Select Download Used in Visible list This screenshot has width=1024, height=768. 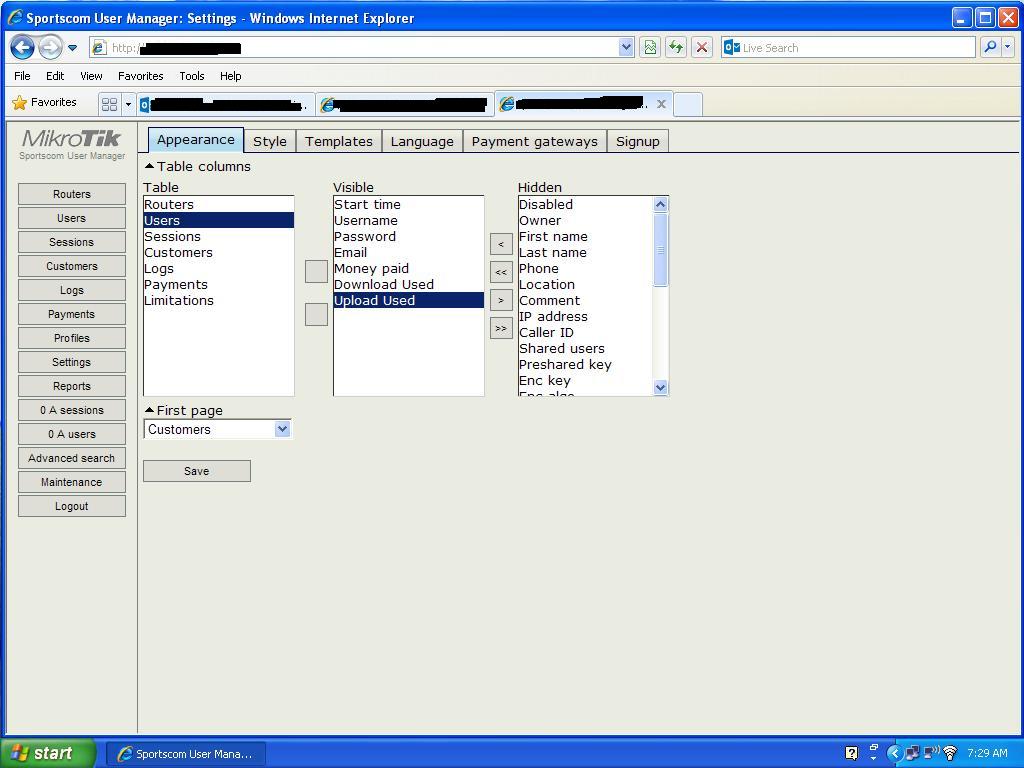pyautogui.click(x=409, y=285)
